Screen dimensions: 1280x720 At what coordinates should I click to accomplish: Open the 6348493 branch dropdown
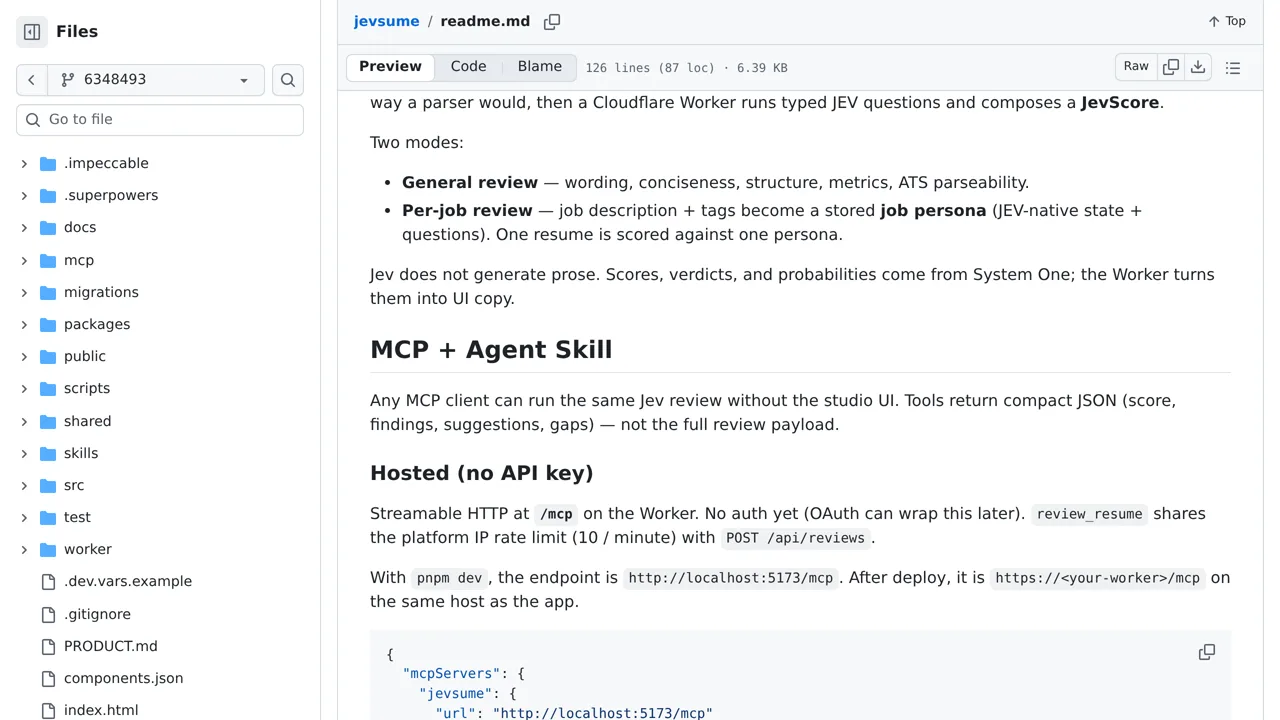coord(155,80)
